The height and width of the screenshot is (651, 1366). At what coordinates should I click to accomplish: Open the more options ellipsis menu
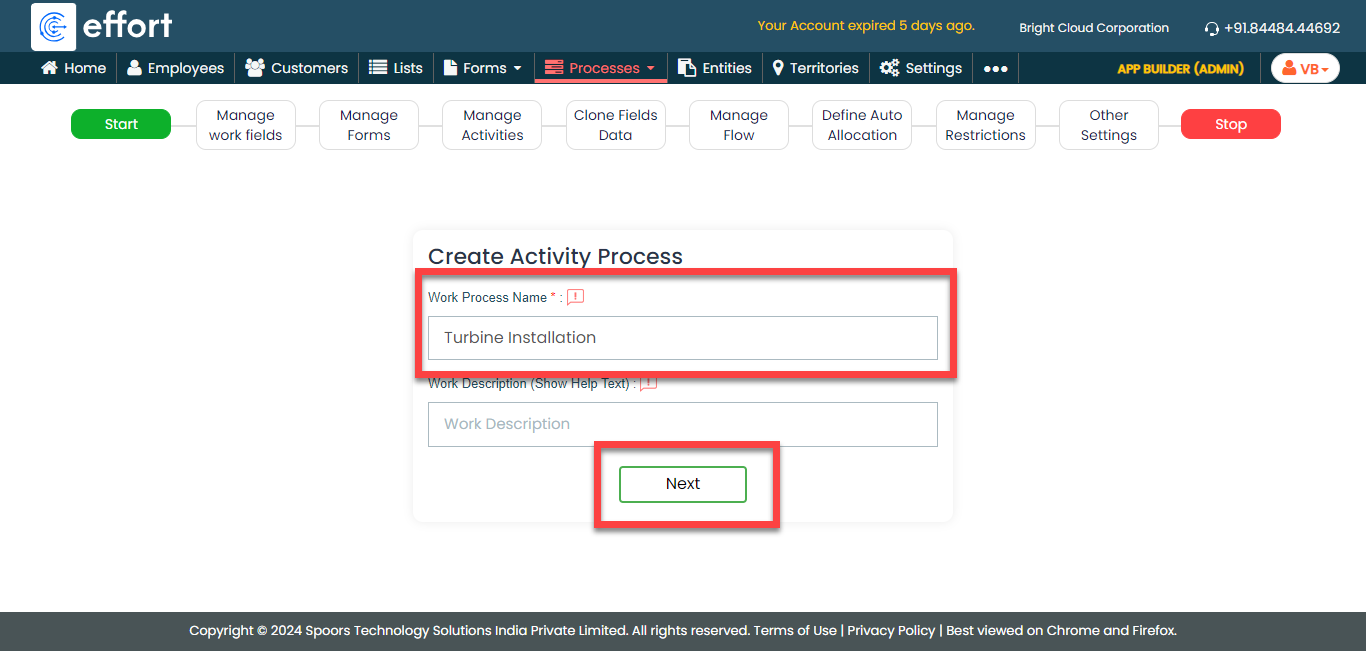tap(995, 68)
